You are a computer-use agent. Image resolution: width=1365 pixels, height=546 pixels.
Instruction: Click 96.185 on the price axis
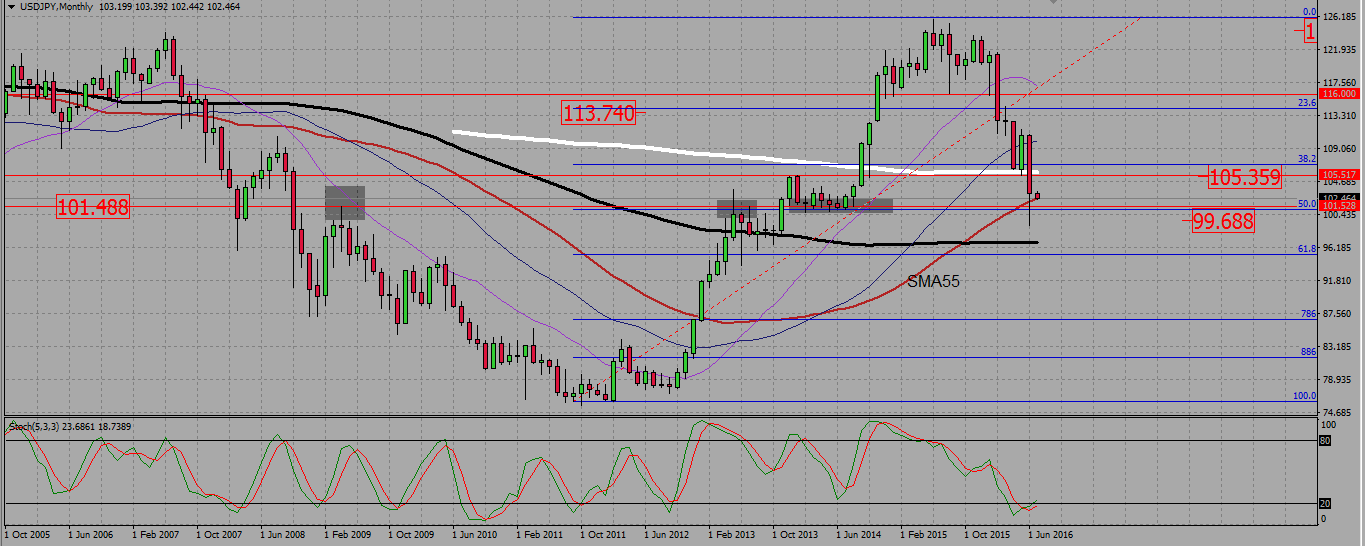pyautogui.click(x=1338, y=248)
